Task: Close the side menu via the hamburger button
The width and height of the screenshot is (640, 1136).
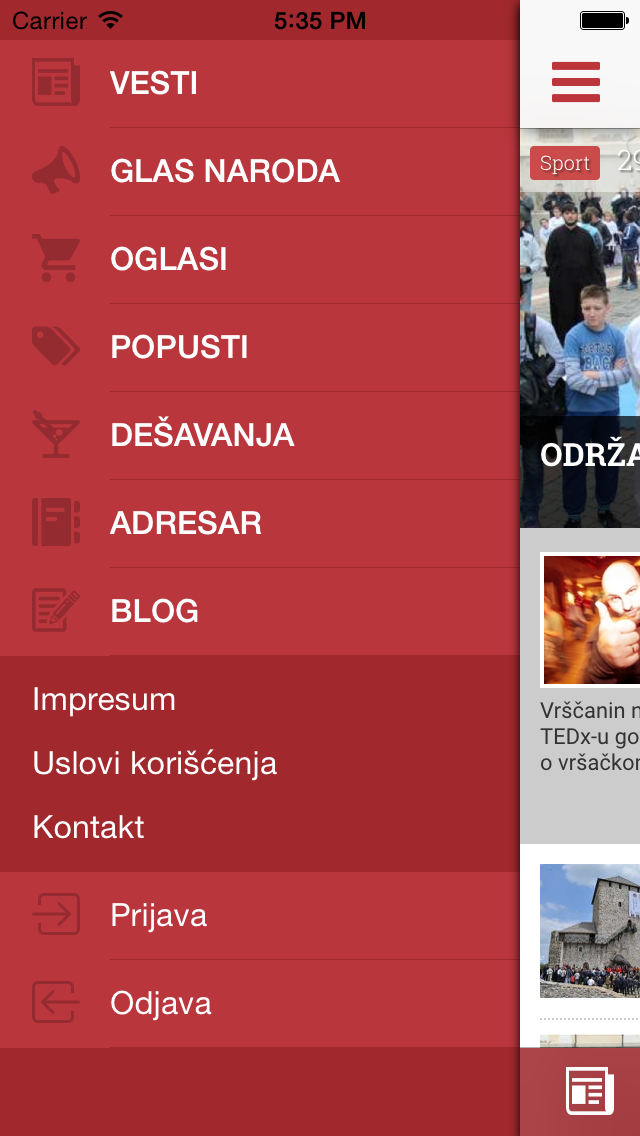Action: tap(575, 82)
